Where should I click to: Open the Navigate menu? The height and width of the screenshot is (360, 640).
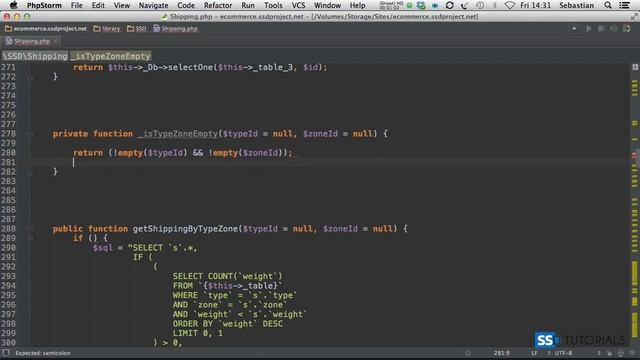pos(153,5)
